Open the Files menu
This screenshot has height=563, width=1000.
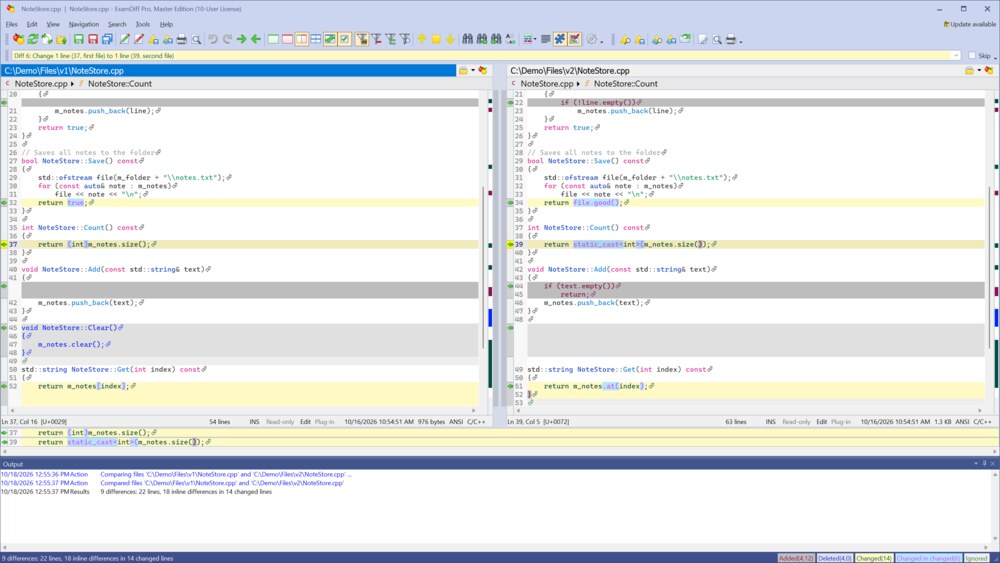pos(11,24)
